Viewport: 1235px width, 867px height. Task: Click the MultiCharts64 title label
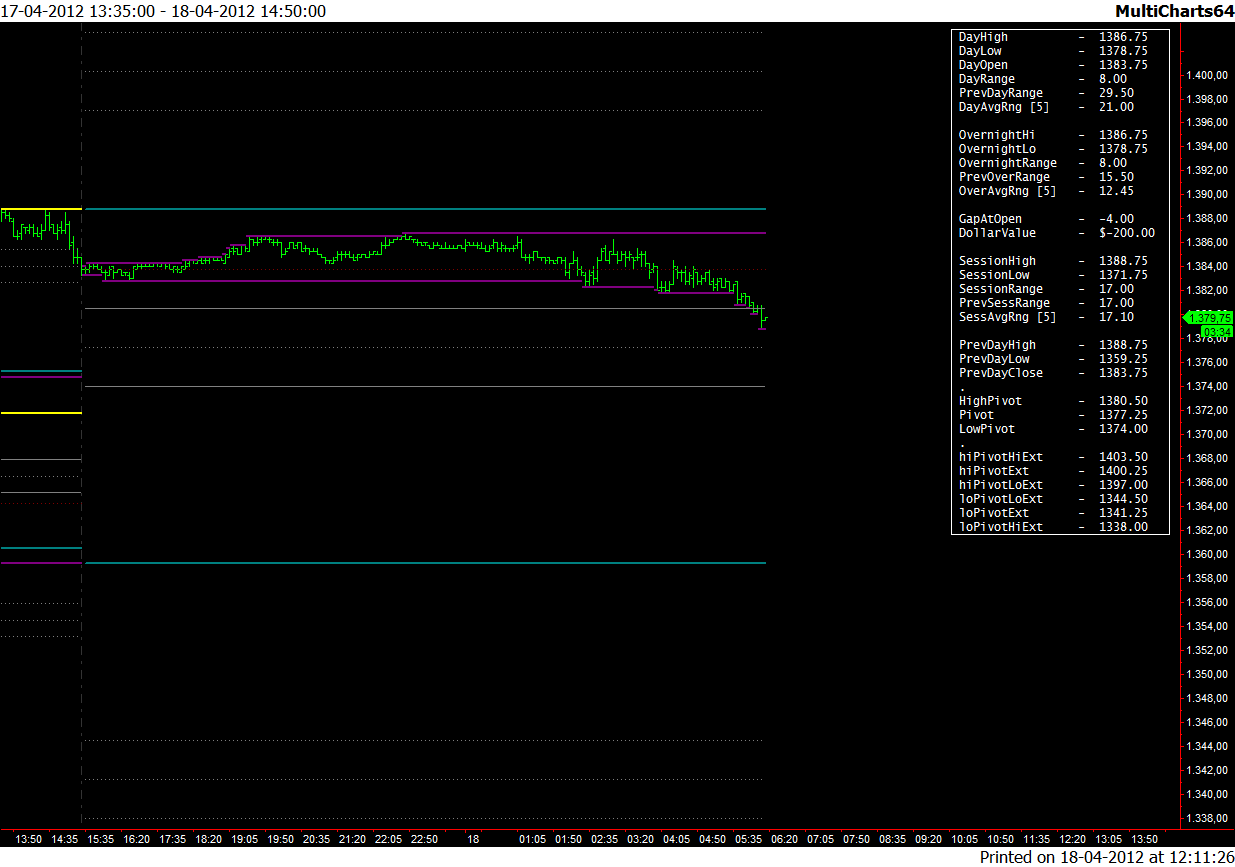(1174, 11)
